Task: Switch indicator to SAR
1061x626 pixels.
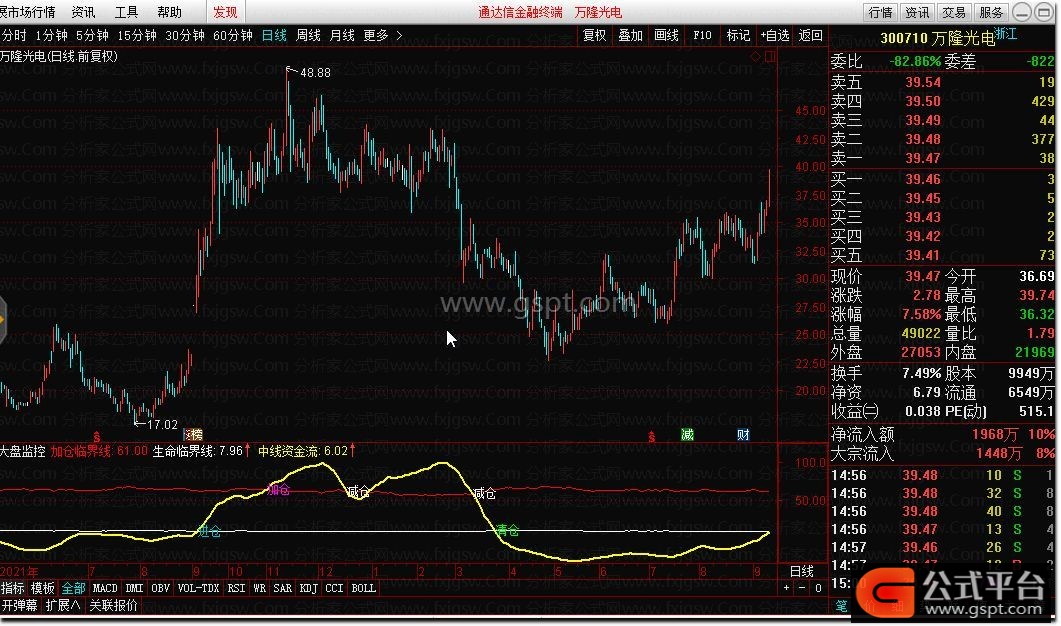Action: (283, 588)
